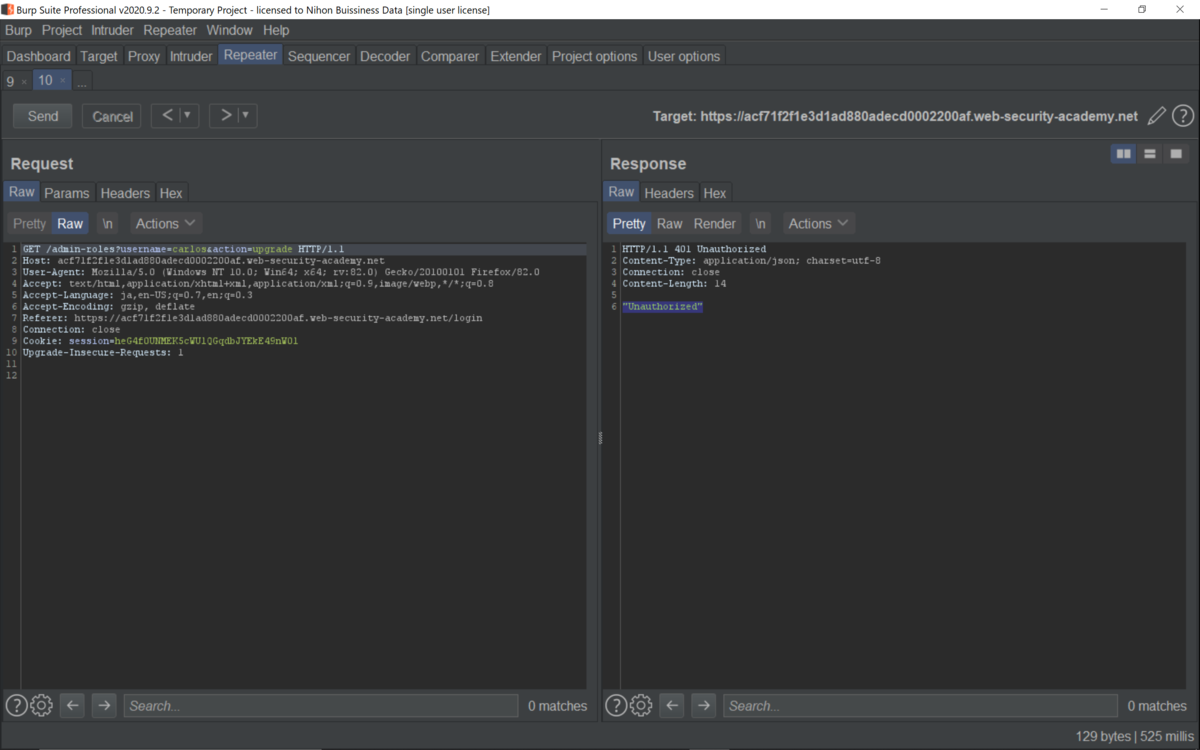1200x750 pixels.
Task: Open Request search settings gear
Action: pyautogui.click(x=41, y=705)
